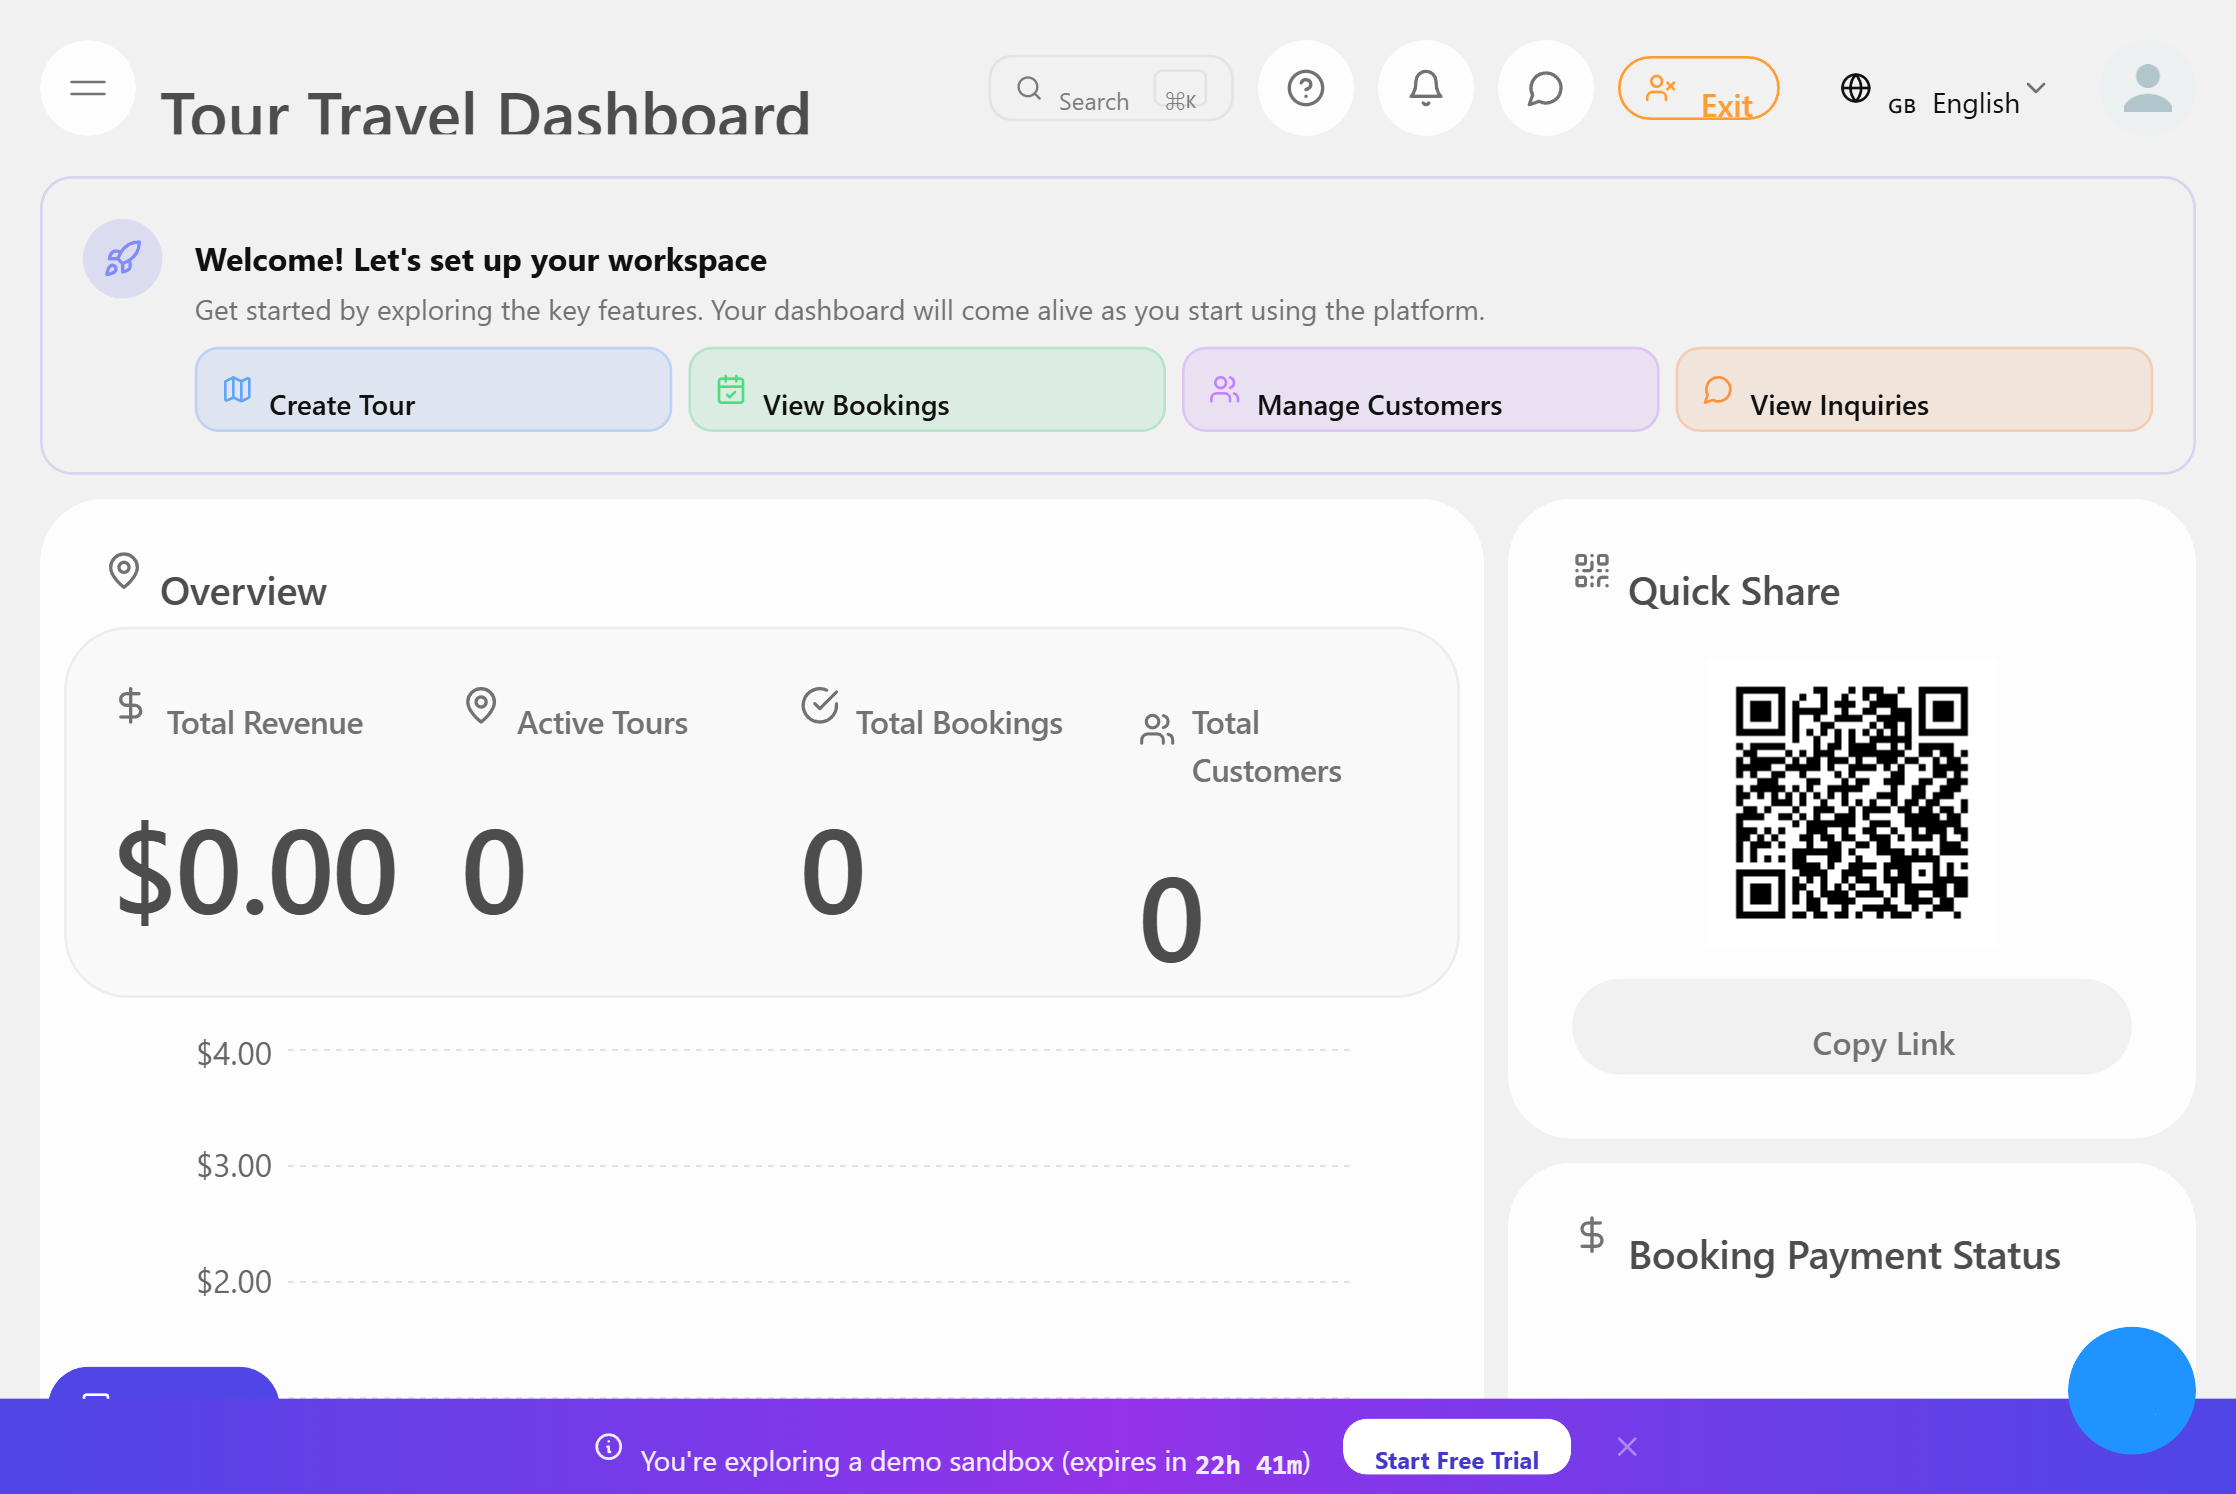Viewport: 2236px width, 1494px height.
Task: Click the Create Tour shortcut
Action: click(x=433, y=390)
